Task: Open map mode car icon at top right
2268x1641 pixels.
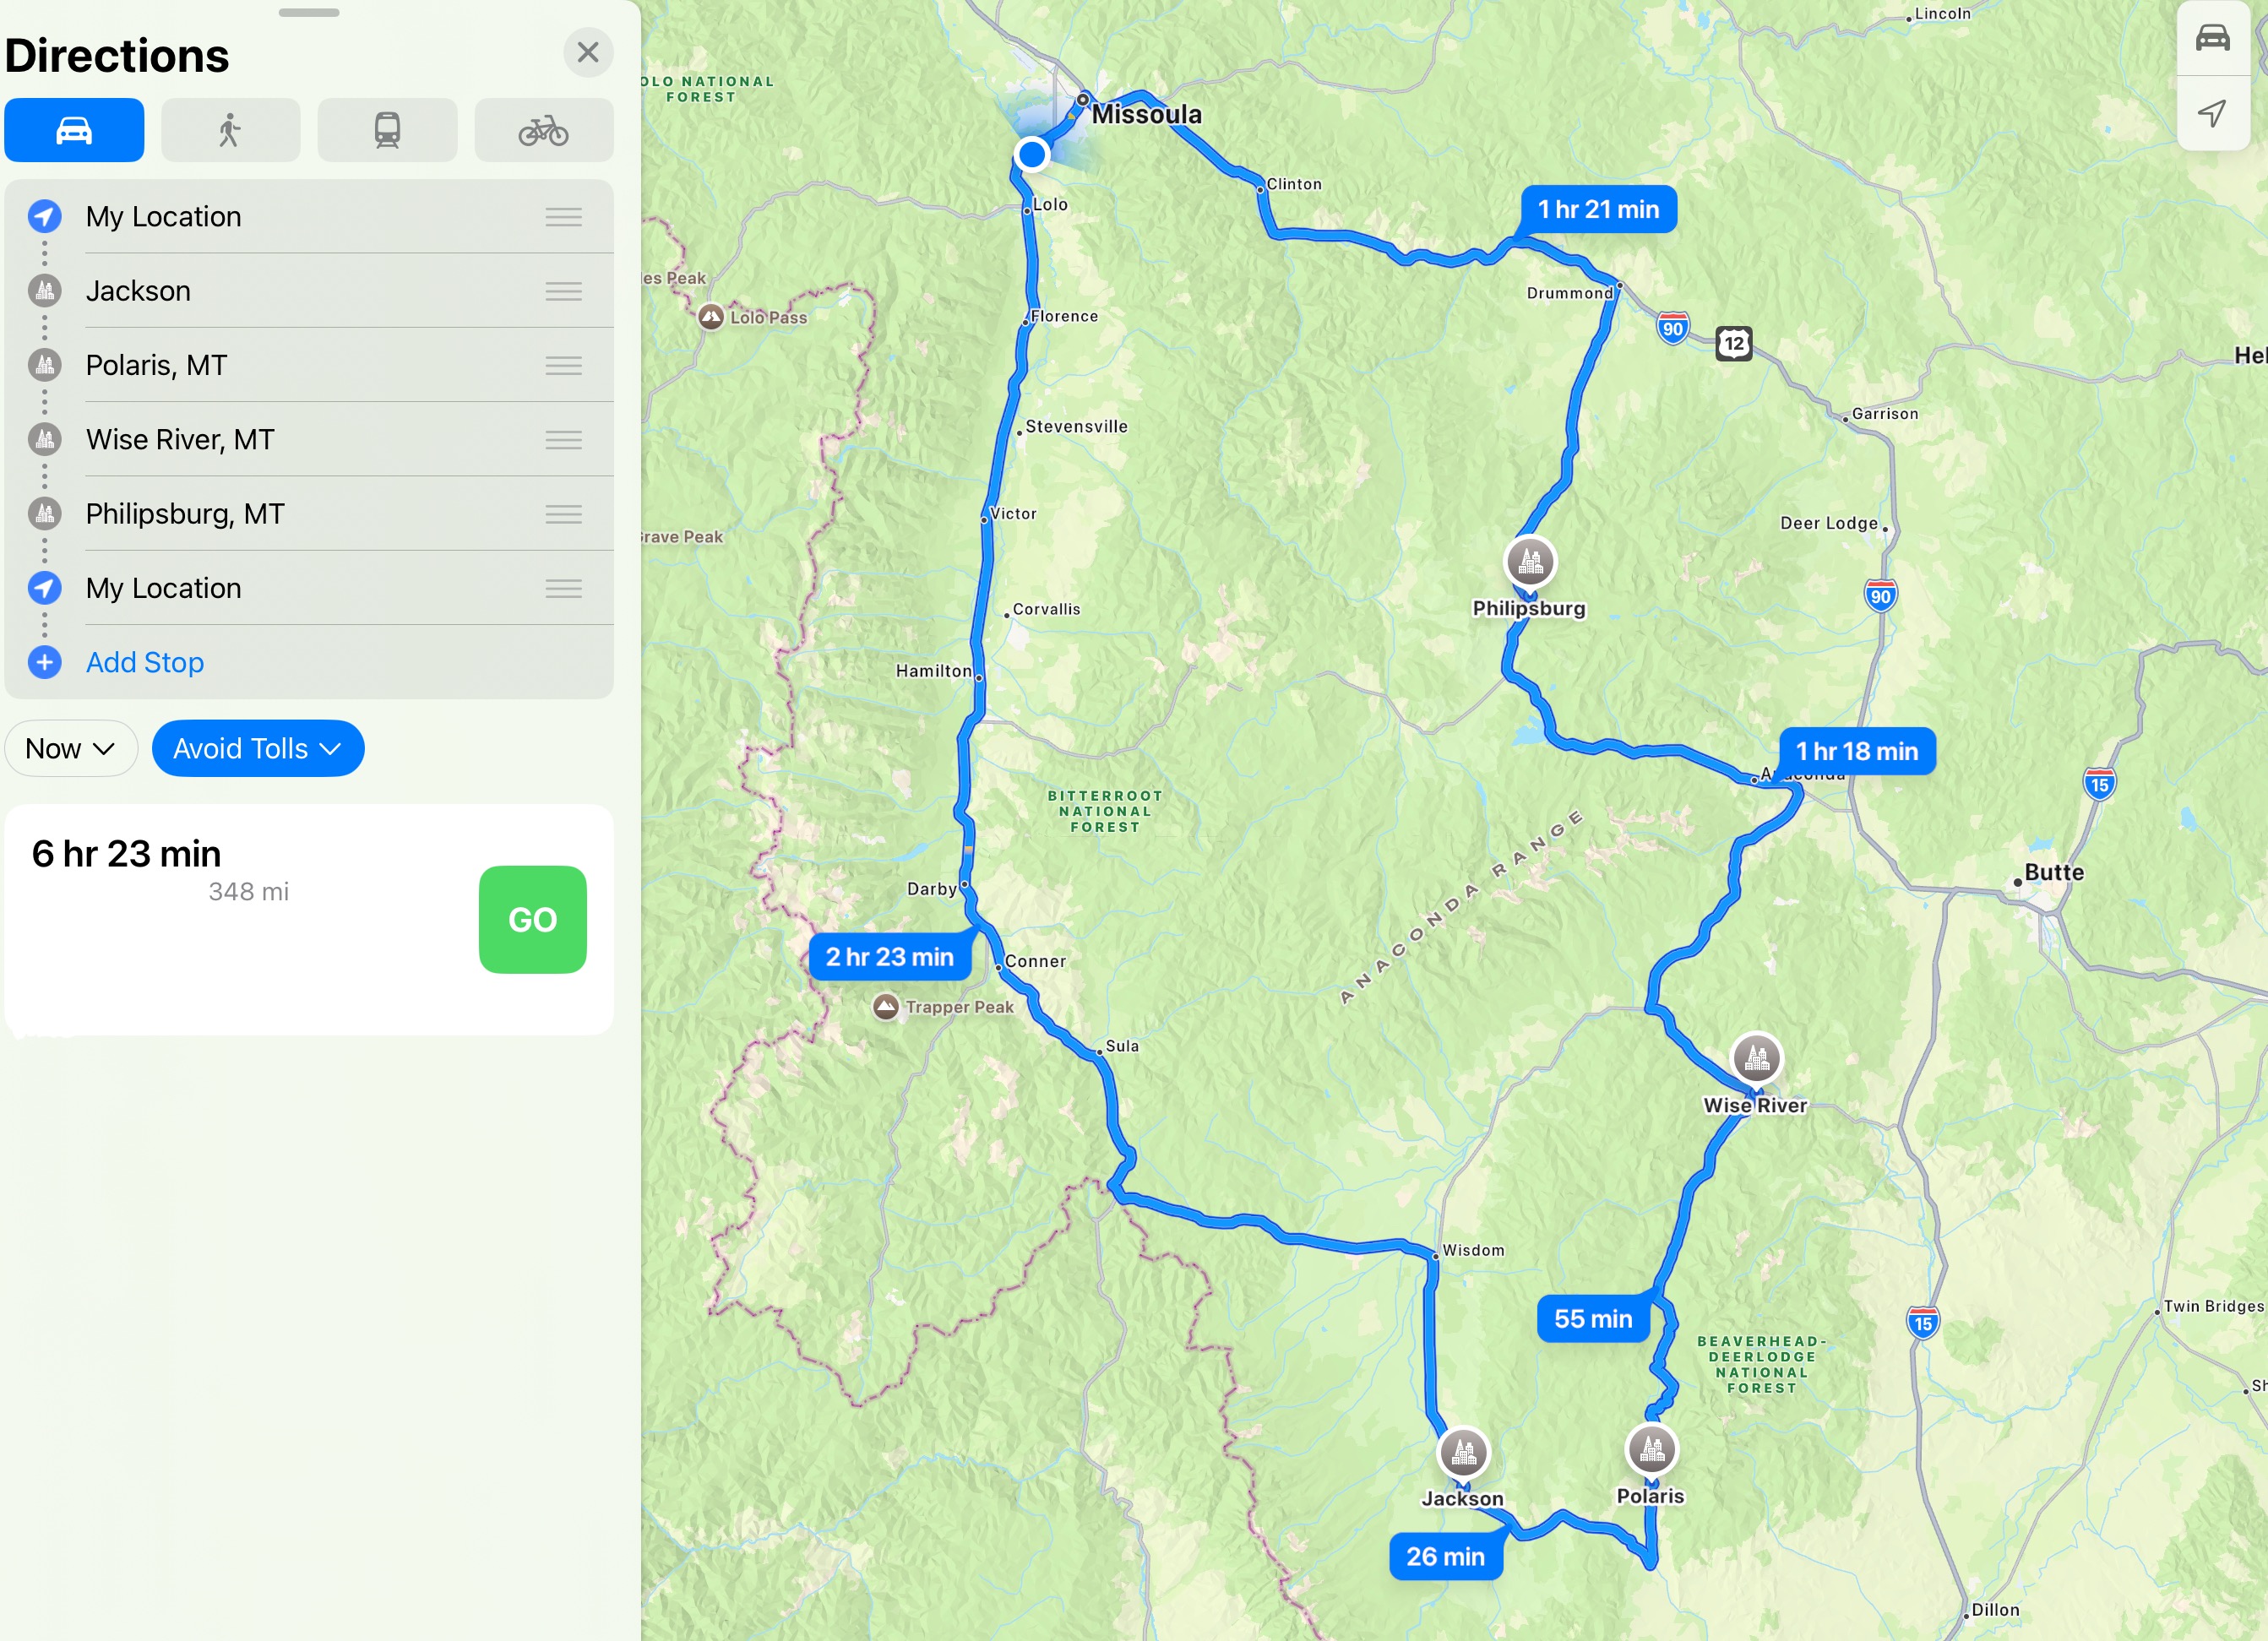Action: point(2212,38)
